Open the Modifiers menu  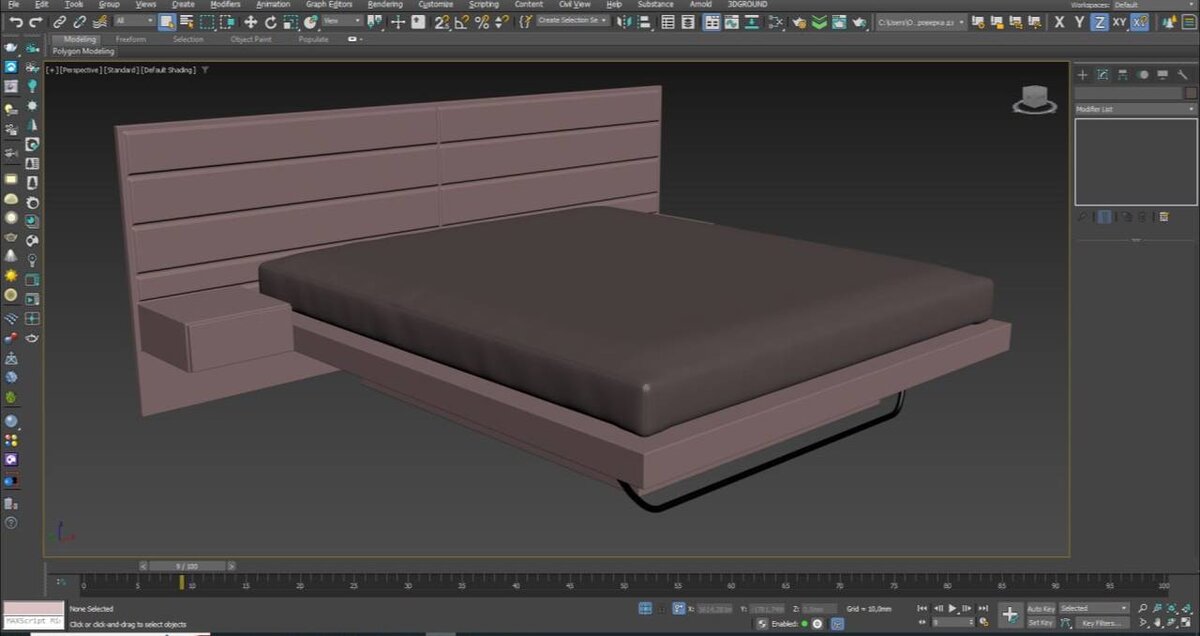click(x=226, y=5)
